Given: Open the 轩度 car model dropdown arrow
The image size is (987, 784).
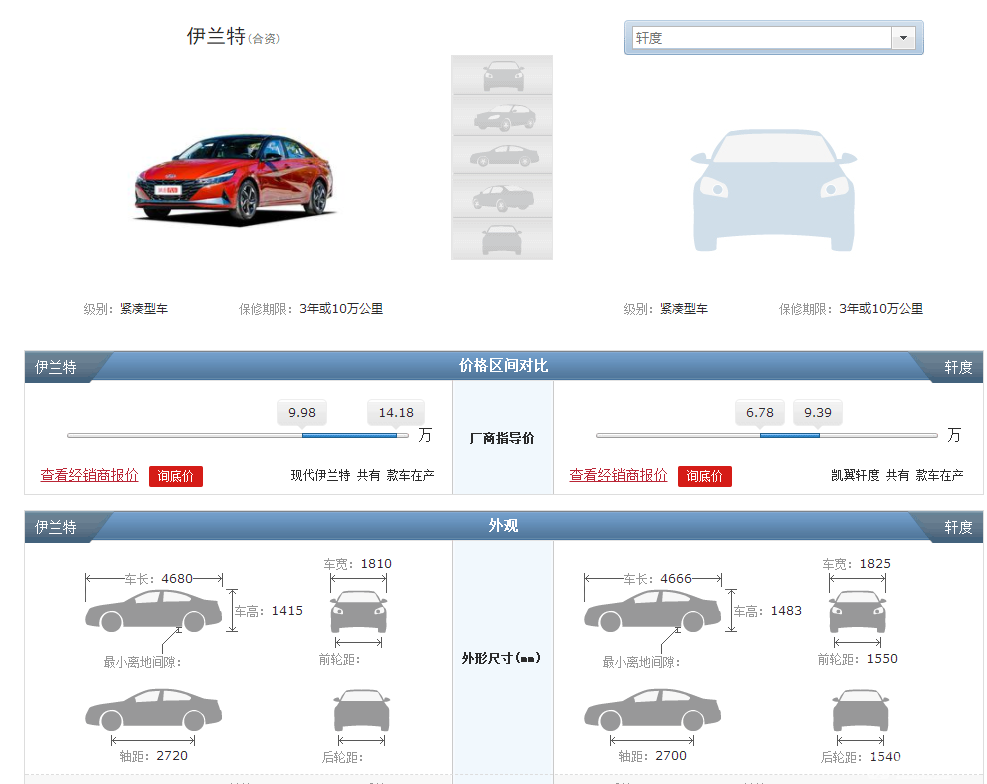Looking at the screenshot, I should [x=903, y=38].
